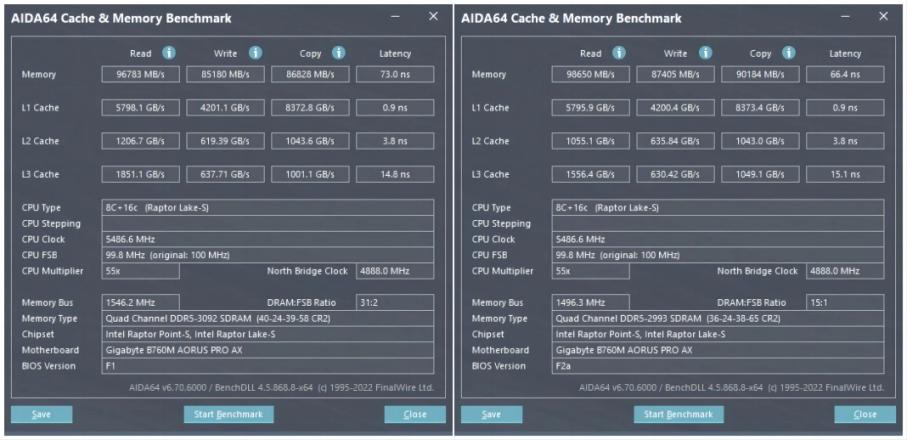Image resolution: width=908 pixels, height=440 pixels.
Task: Click the left window's 5486.6 MHz CPU Clock field
Action: click(270, 239)
